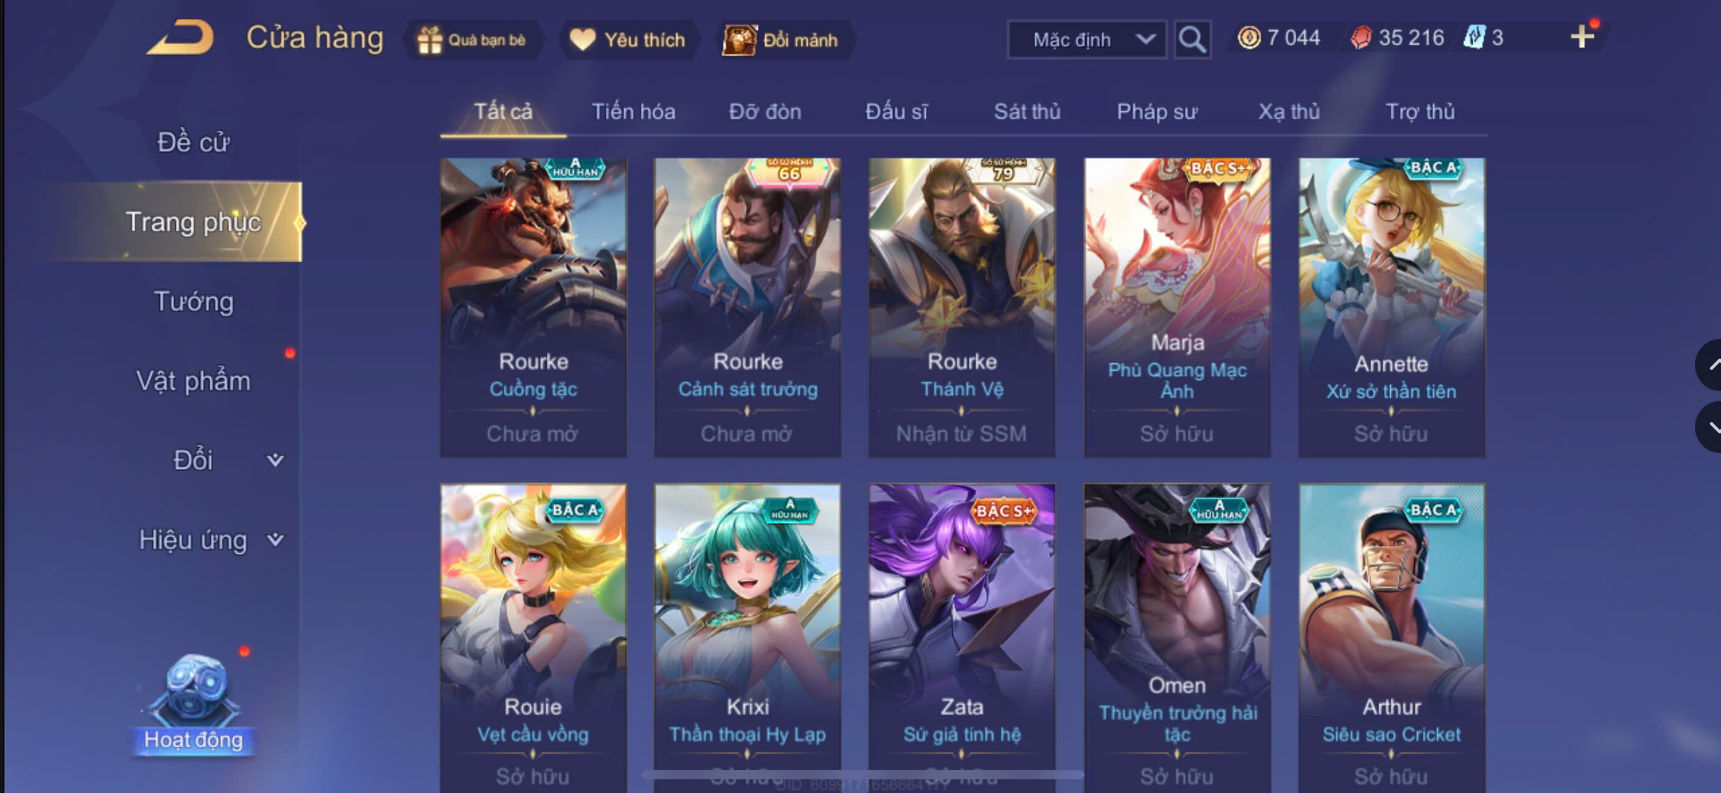The image size is (1721, 793).
Task: Tap the plus icon to add currency
Action: coord(1582,38)
